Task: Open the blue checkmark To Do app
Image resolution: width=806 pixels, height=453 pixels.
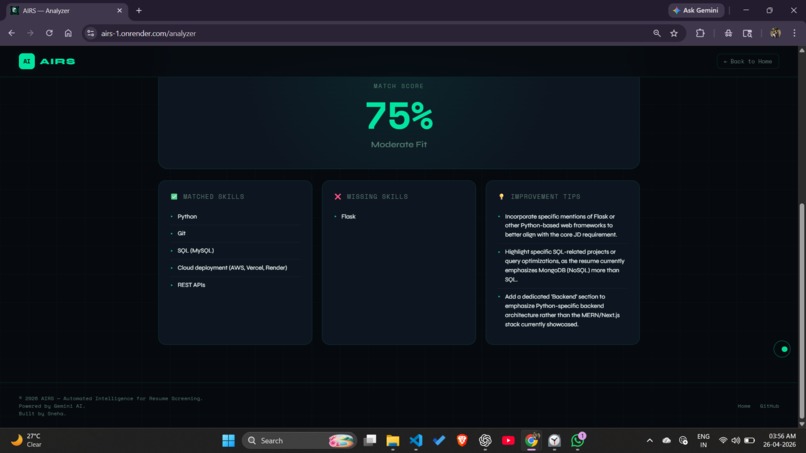Action: click(439, 440)
